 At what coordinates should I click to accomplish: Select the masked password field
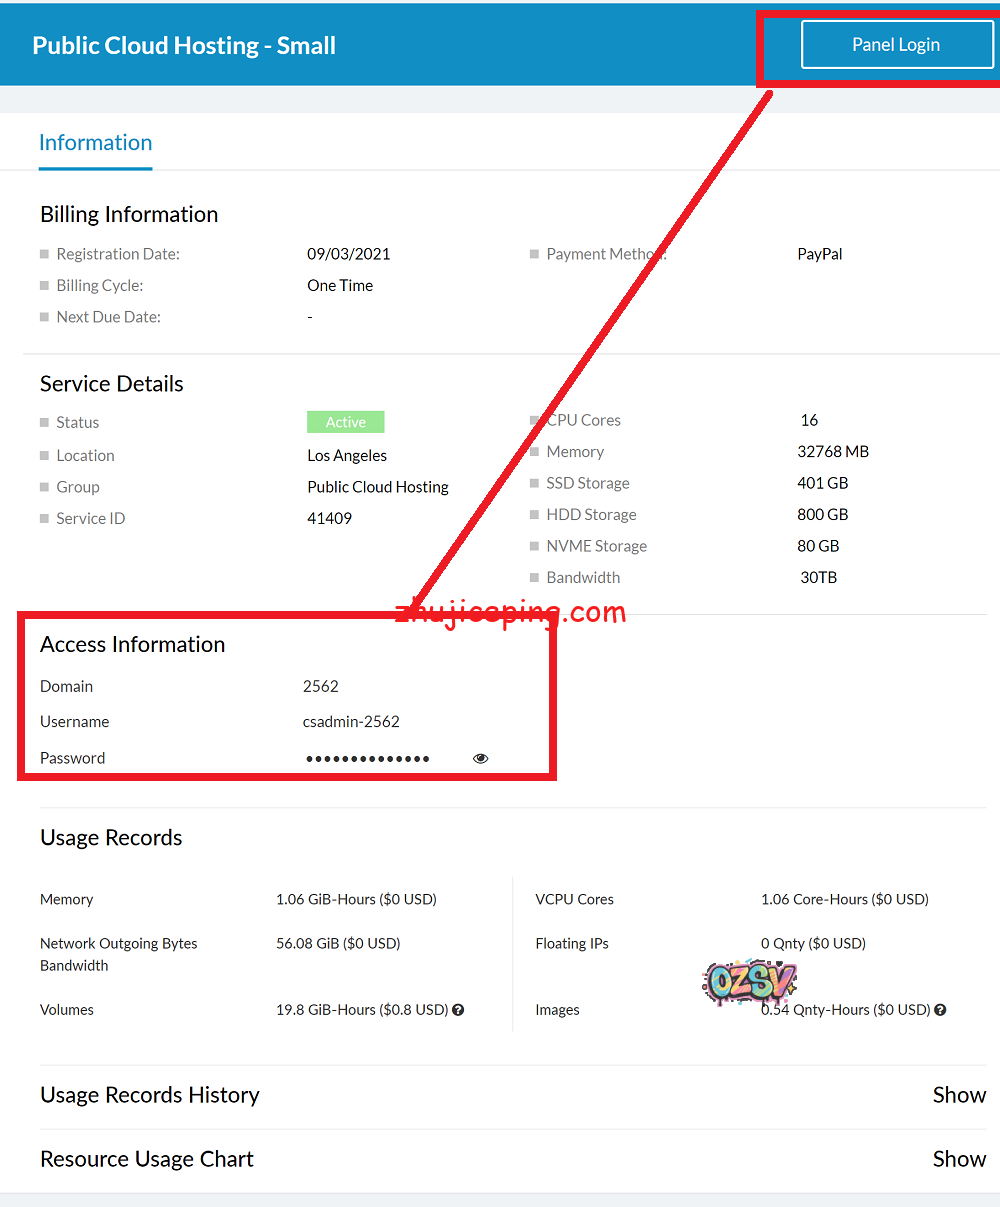point(367,759)
